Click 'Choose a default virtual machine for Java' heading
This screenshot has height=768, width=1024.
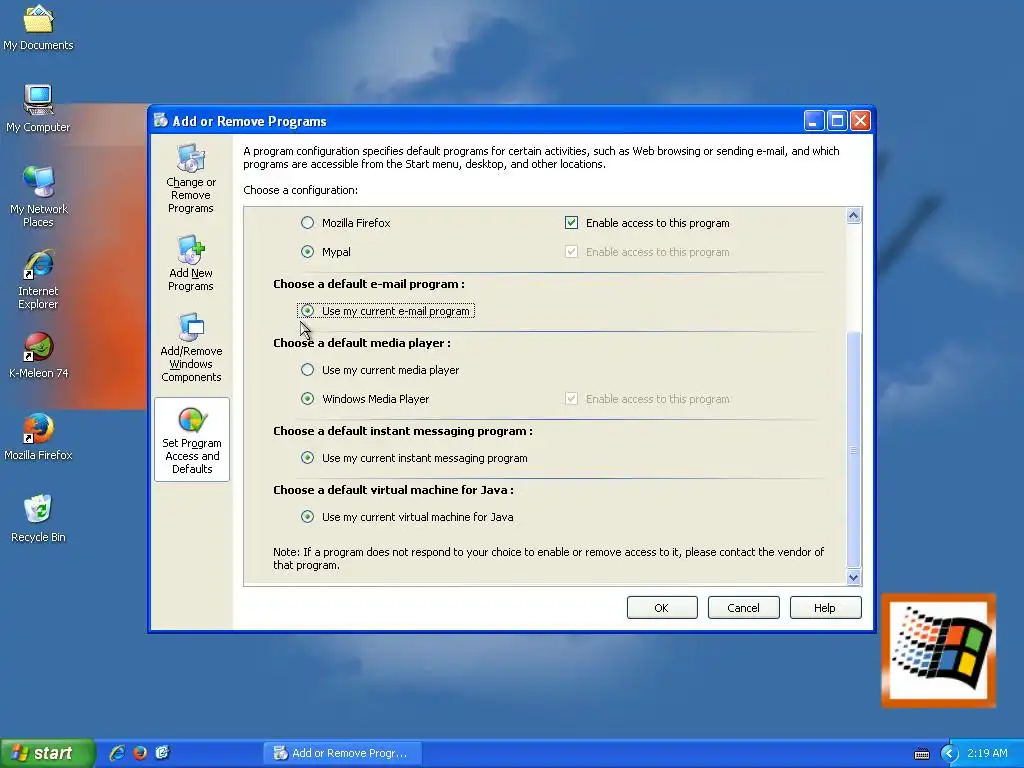(x=393, y=490)
